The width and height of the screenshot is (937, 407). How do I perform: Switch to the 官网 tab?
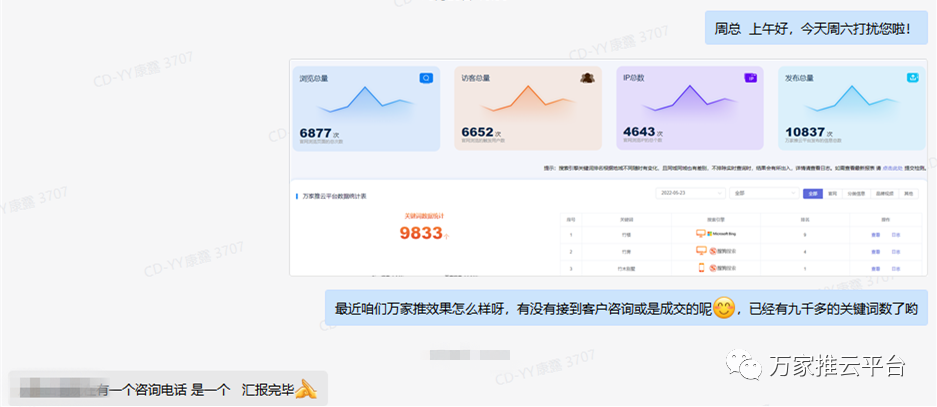[833, 193]
